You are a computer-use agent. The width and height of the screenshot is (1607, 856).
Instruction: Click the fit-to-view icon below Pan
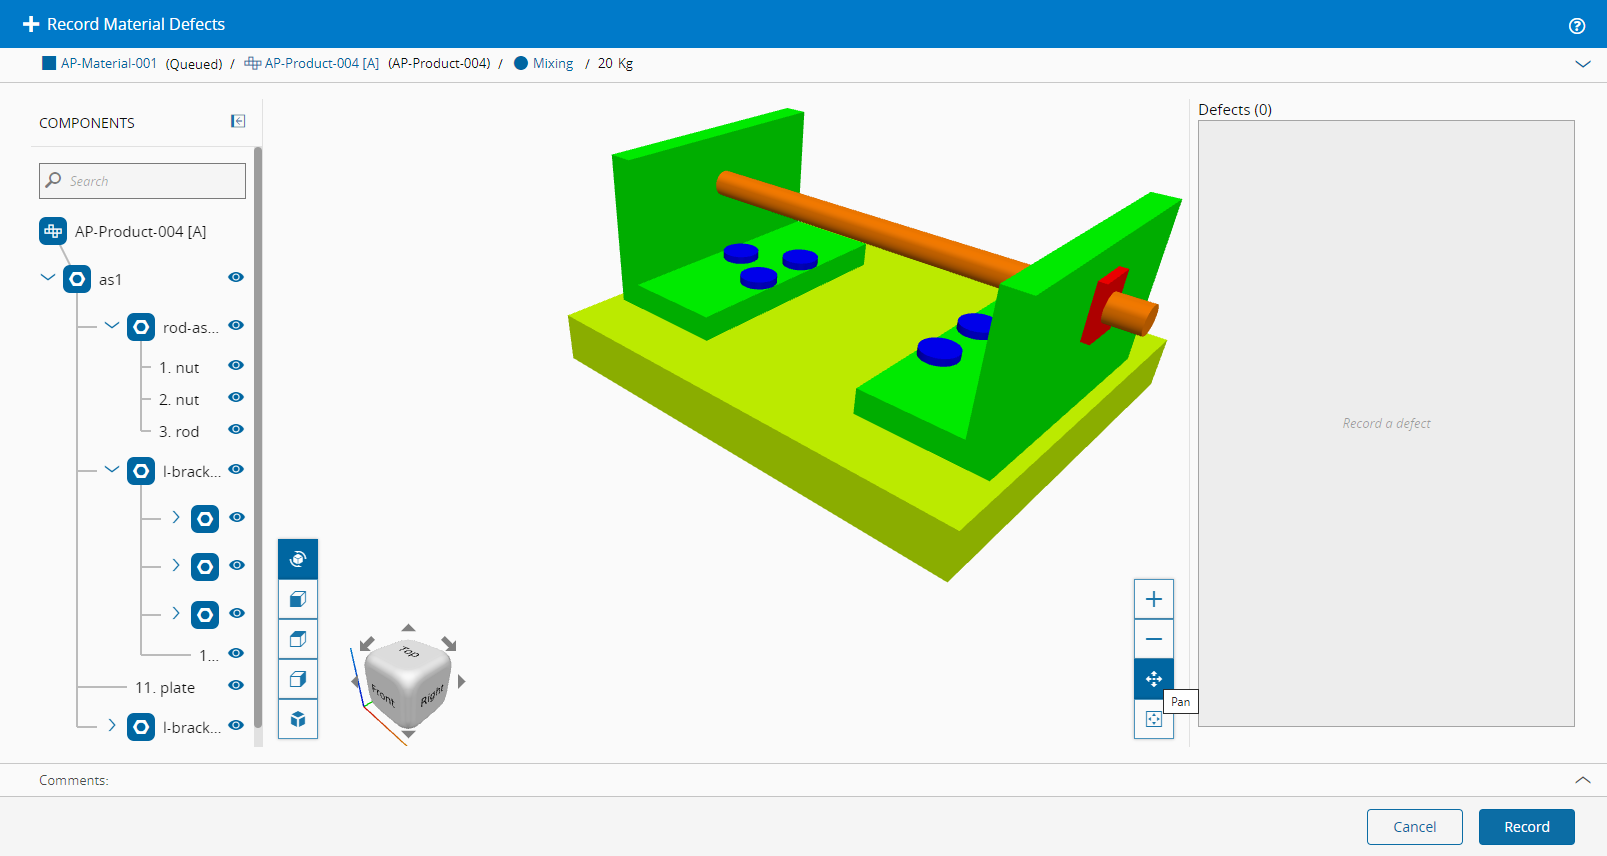[1154, 719]
